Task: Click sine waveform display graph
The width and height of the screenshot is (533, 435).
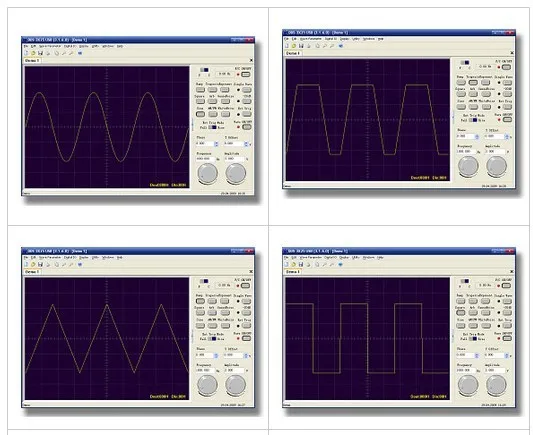Action: tap(107, 127)
